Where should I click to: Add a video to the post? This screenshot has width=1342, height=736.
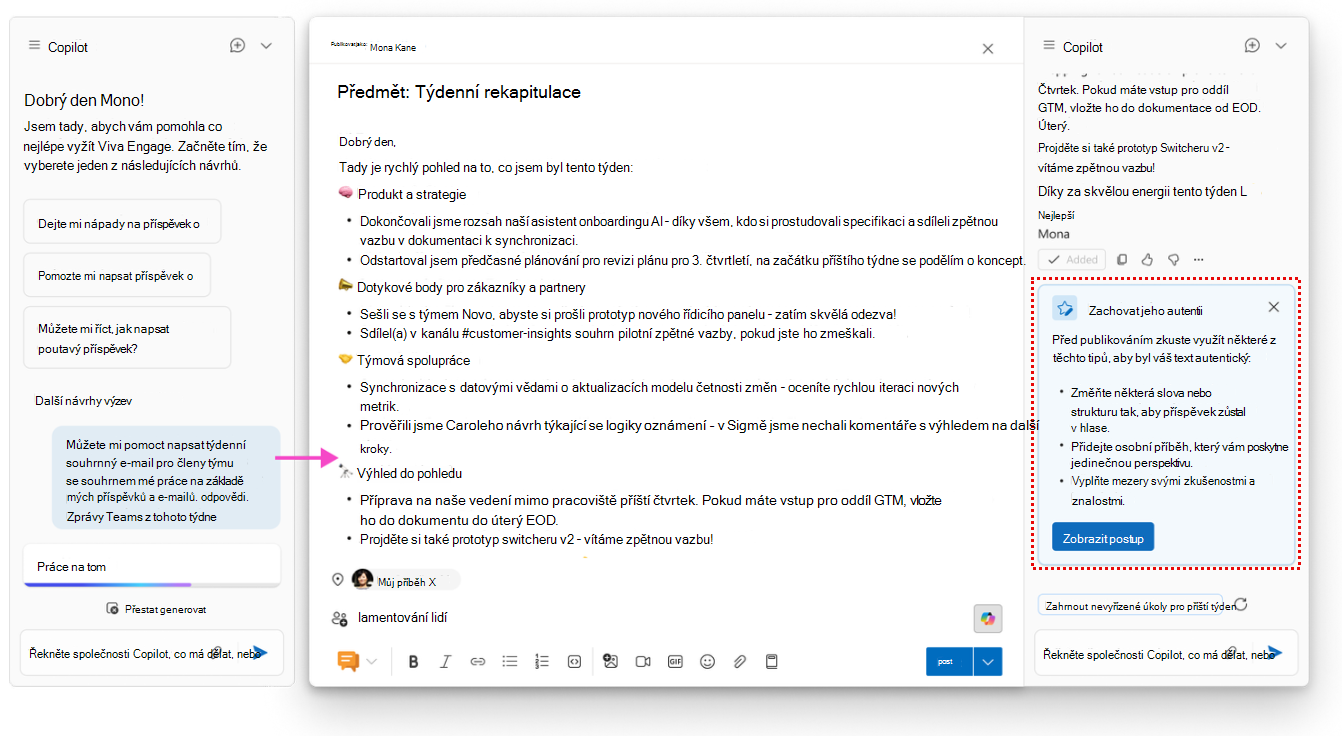coord(643,661)
